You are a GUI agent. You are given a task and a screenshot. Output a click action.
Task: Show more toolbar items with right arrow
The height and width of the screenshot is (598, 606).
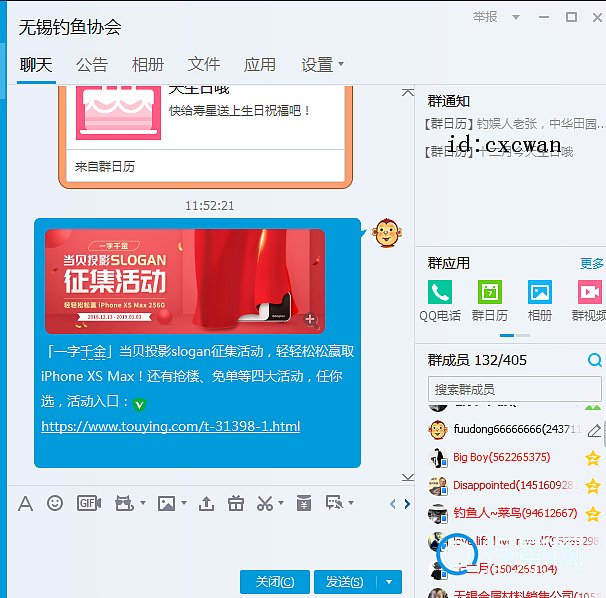coord(407,504)
